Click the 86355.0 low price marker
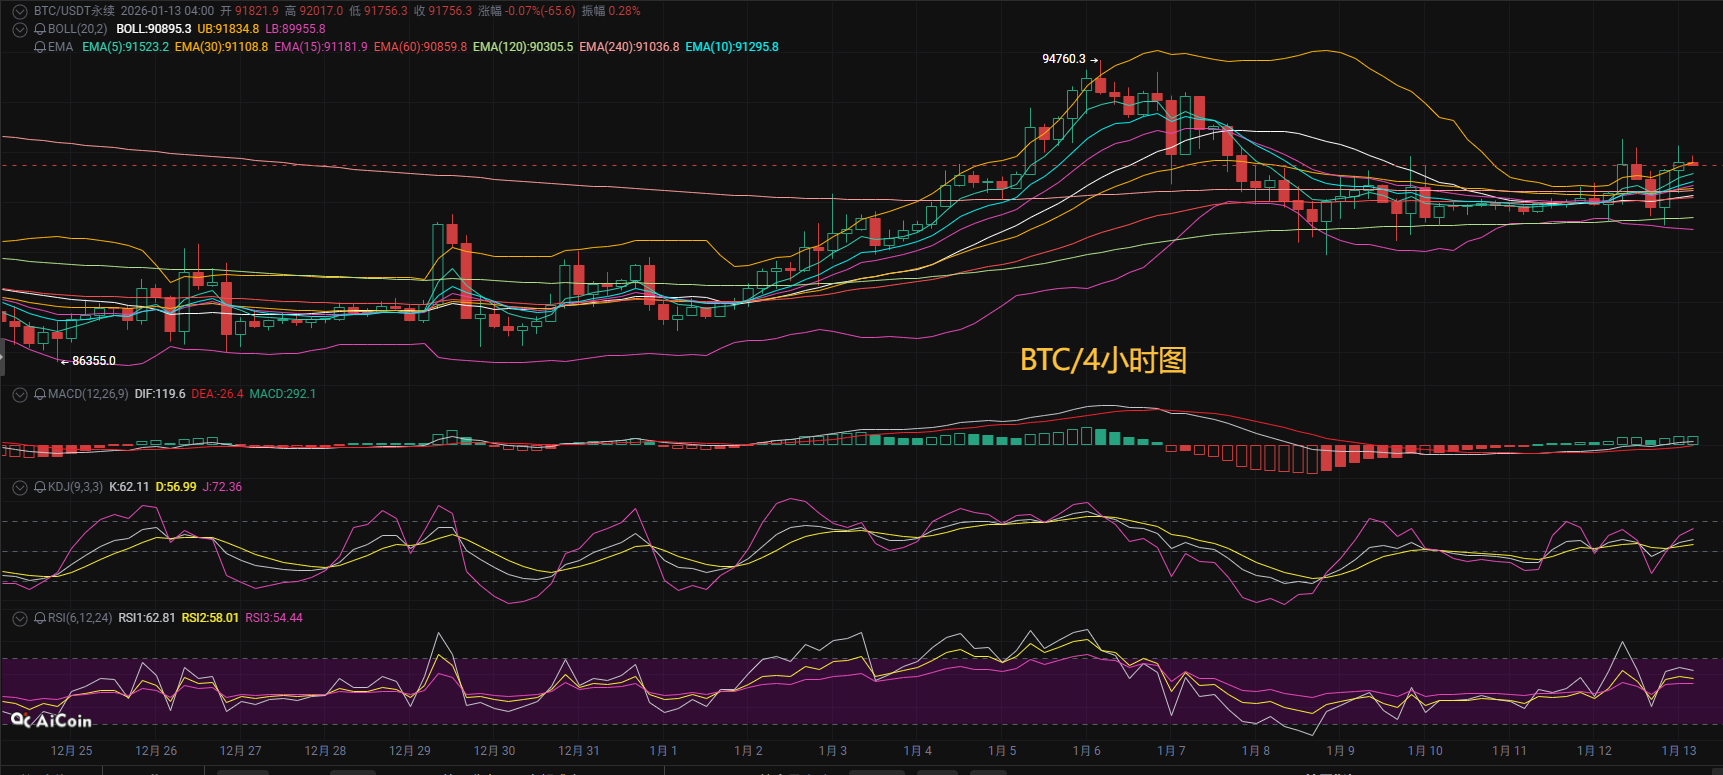Screen dimensions: 1723x775 [93, 361]
